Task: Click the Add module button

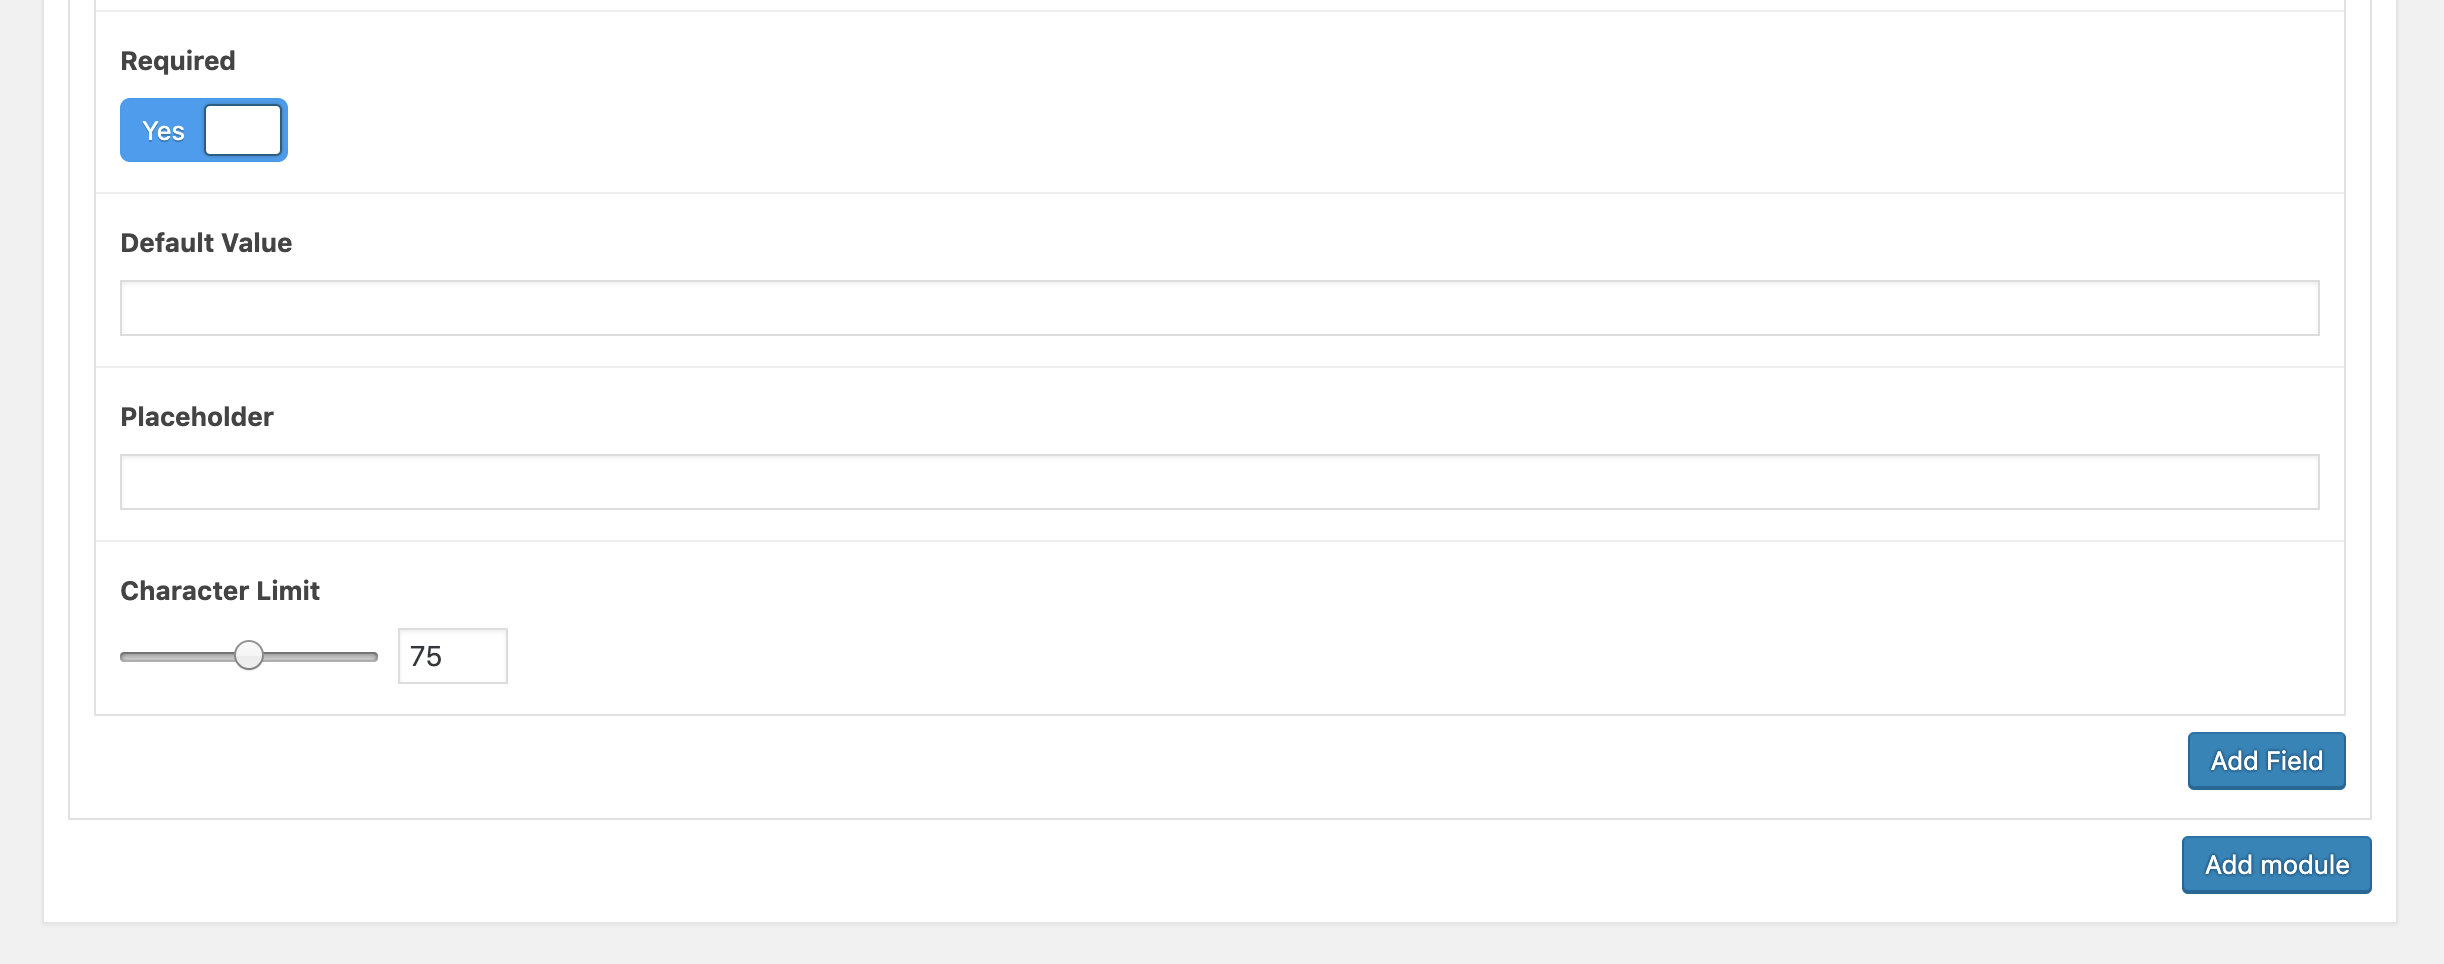Action: coord(2276,865)
